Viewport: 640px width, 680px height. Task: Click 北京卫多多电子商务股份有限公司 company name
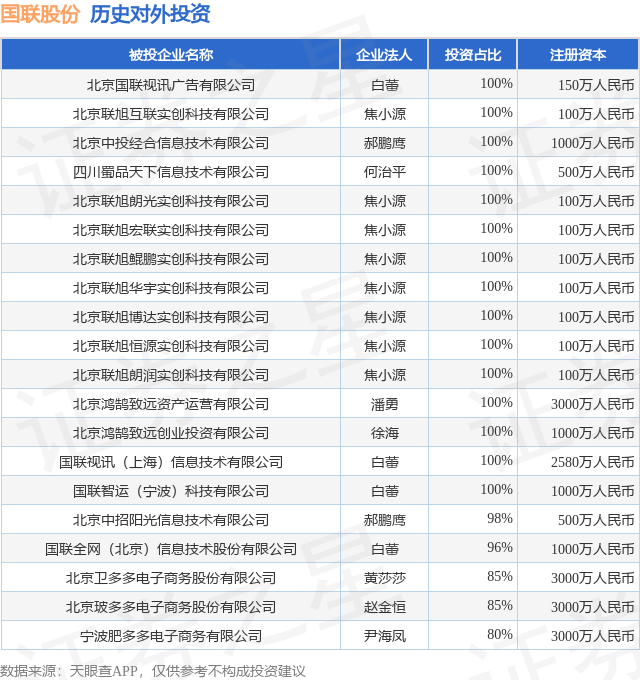pos(171,578)
